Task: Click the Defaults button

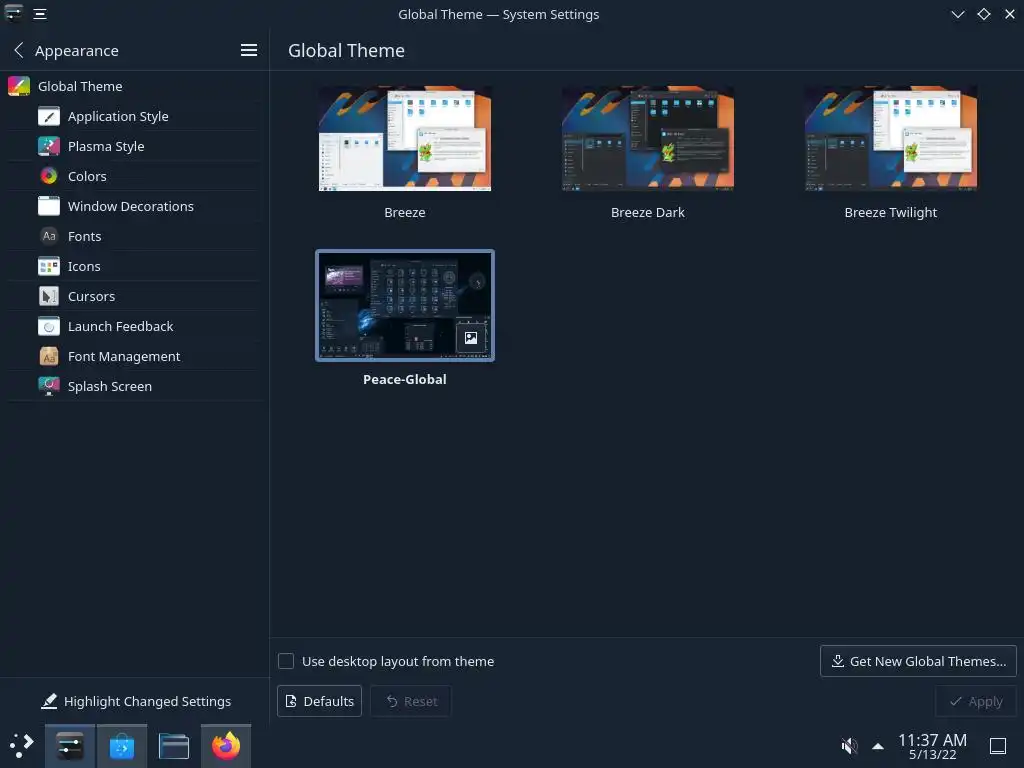Action: 319,701
